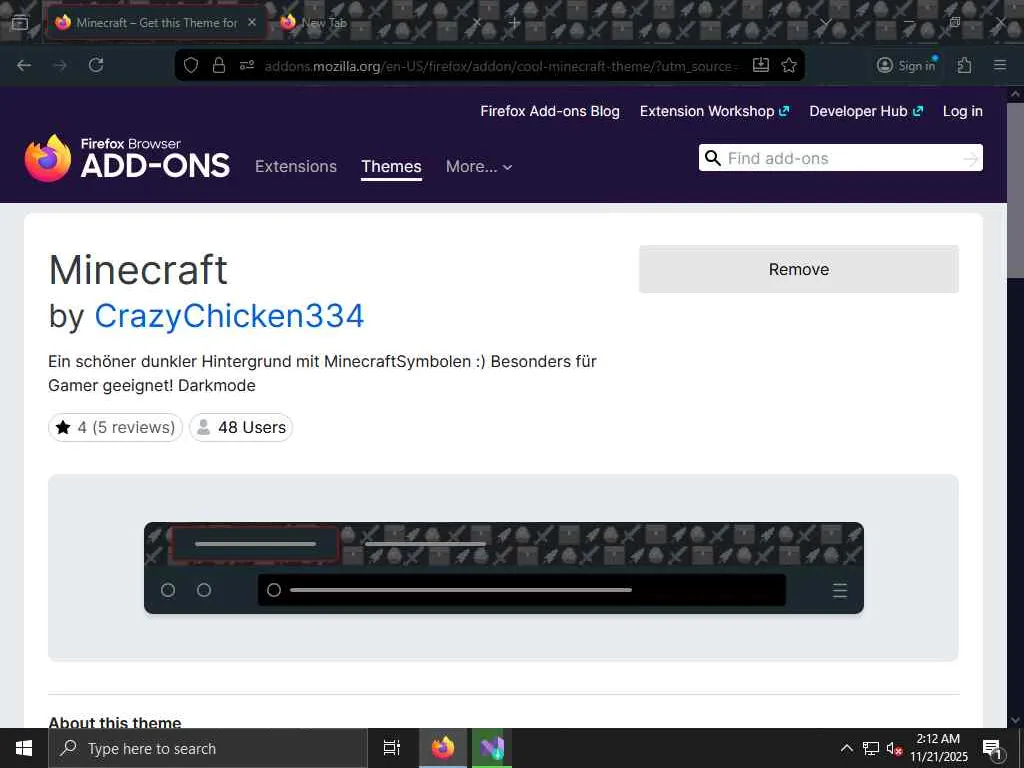Click the purple app icon on taskbar
Image resolution: width=1024 pixels, height=768 pixels.
(x=492, y=748)
